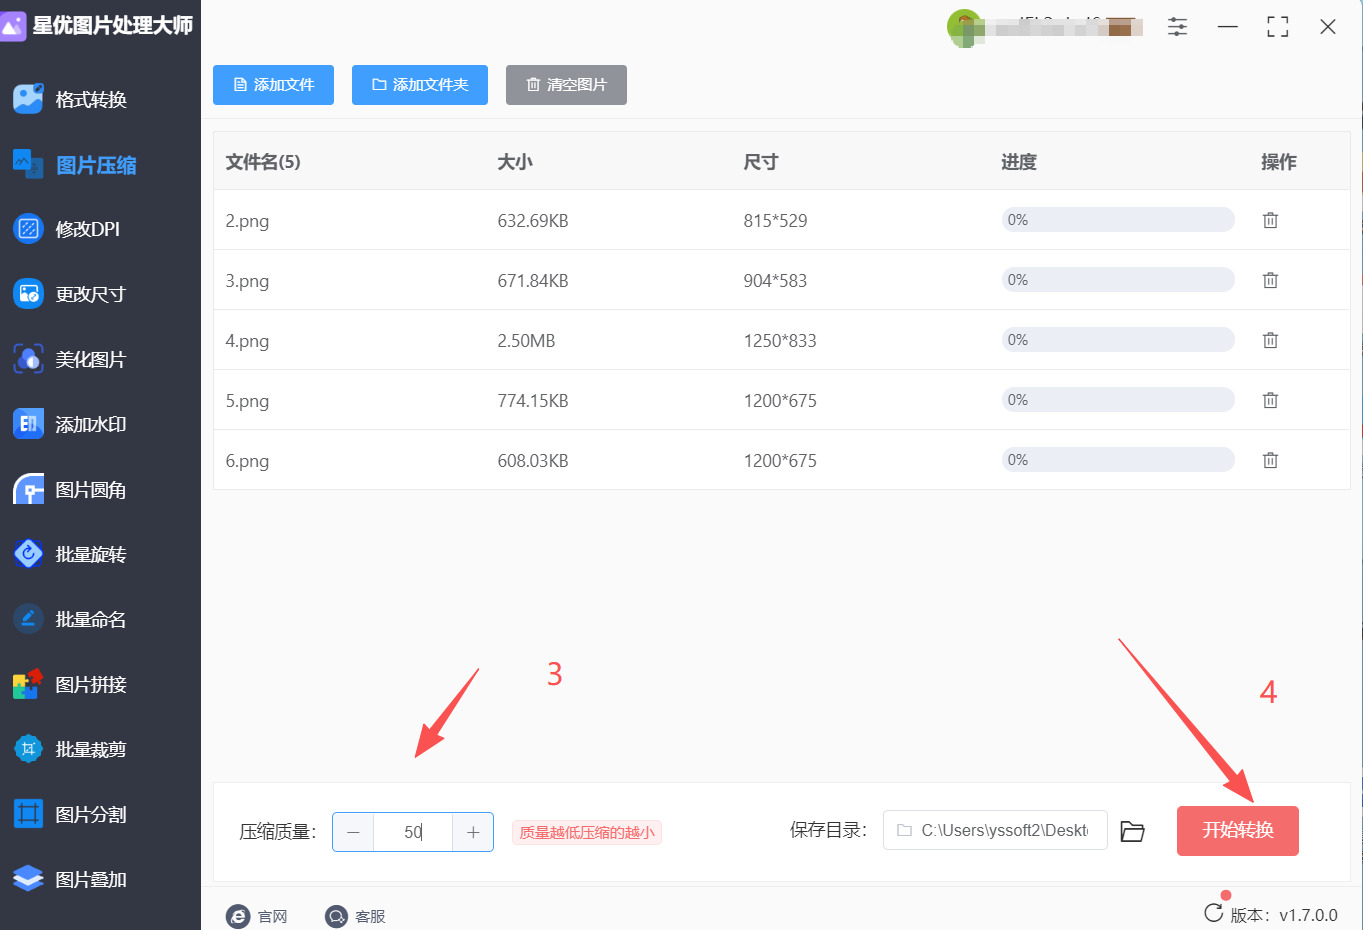Select the 格式转换 menu label
Screen dimensions: 1363x930
click(x=91, y=100)
